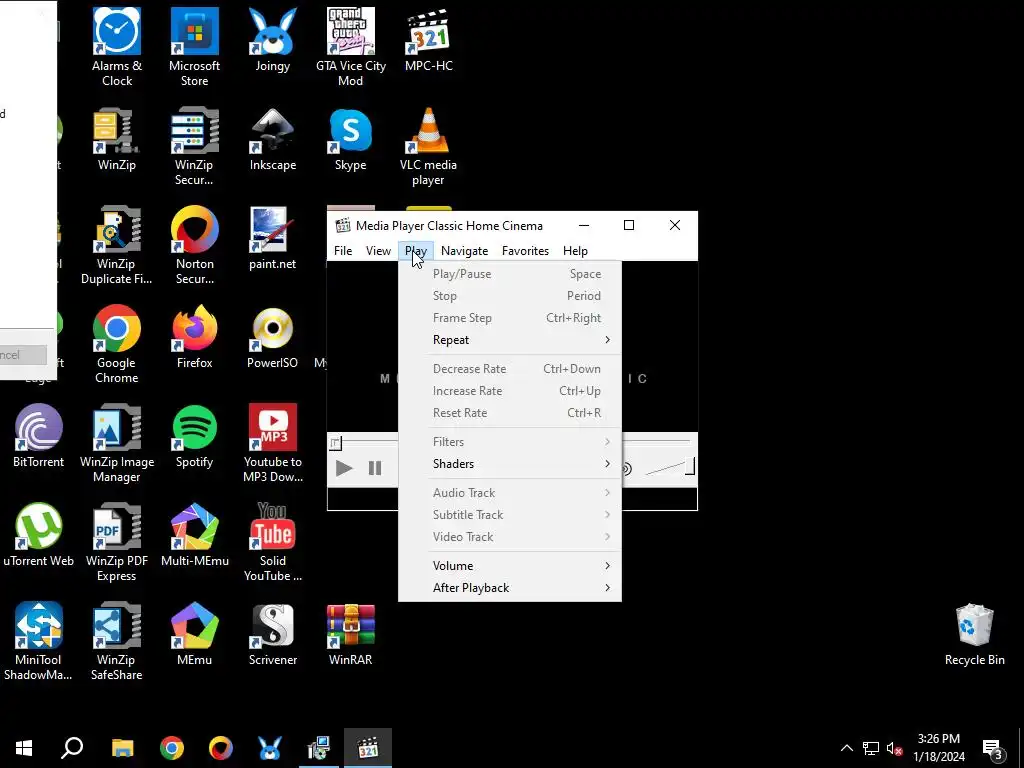Adjust the MPC-HC volume slider

point(669,466)
